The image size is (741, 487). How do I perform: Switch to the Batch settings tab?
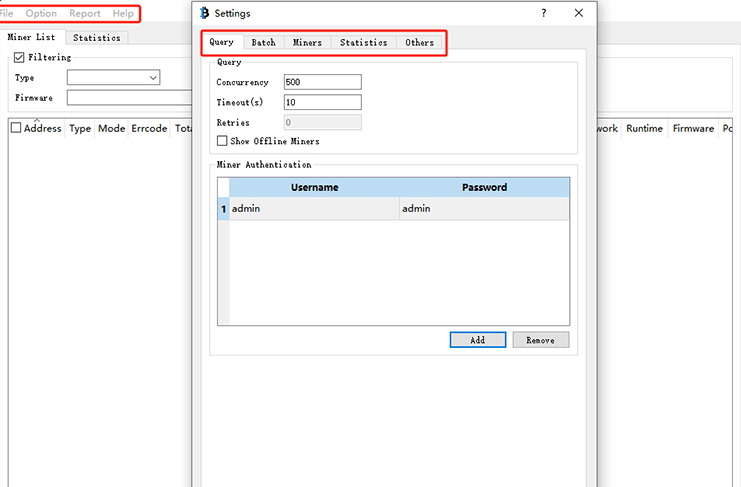(x=263, y=43)
